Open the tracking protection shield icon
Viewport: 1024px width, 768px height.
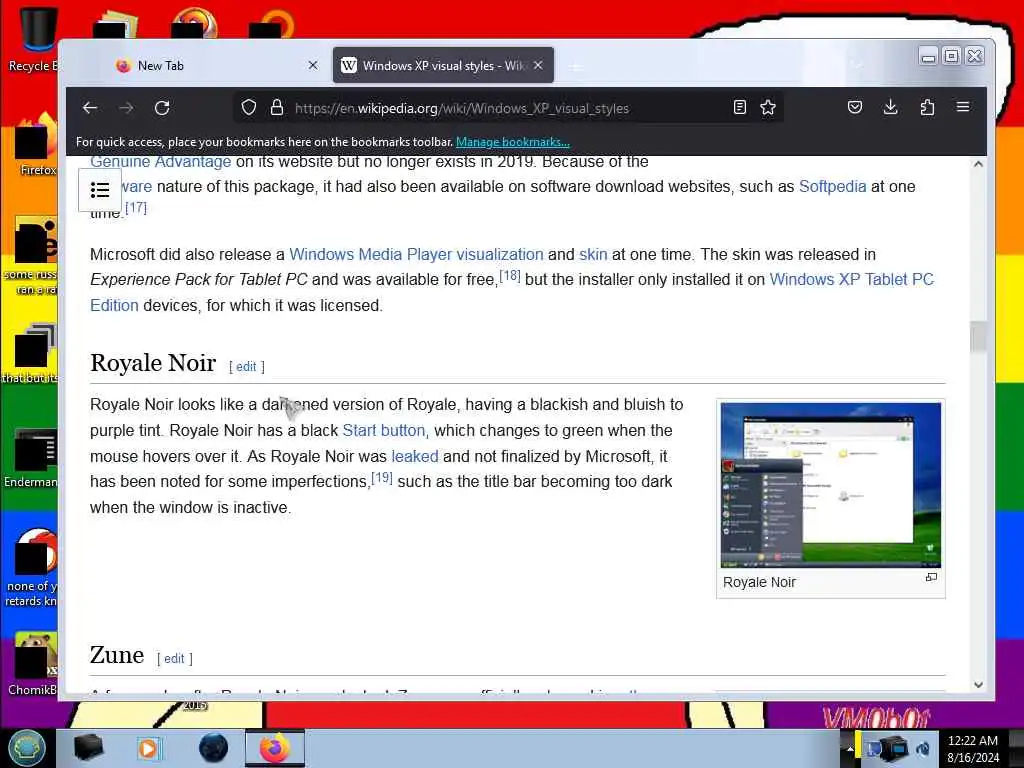pyautogui.click(x=249, y=107)
